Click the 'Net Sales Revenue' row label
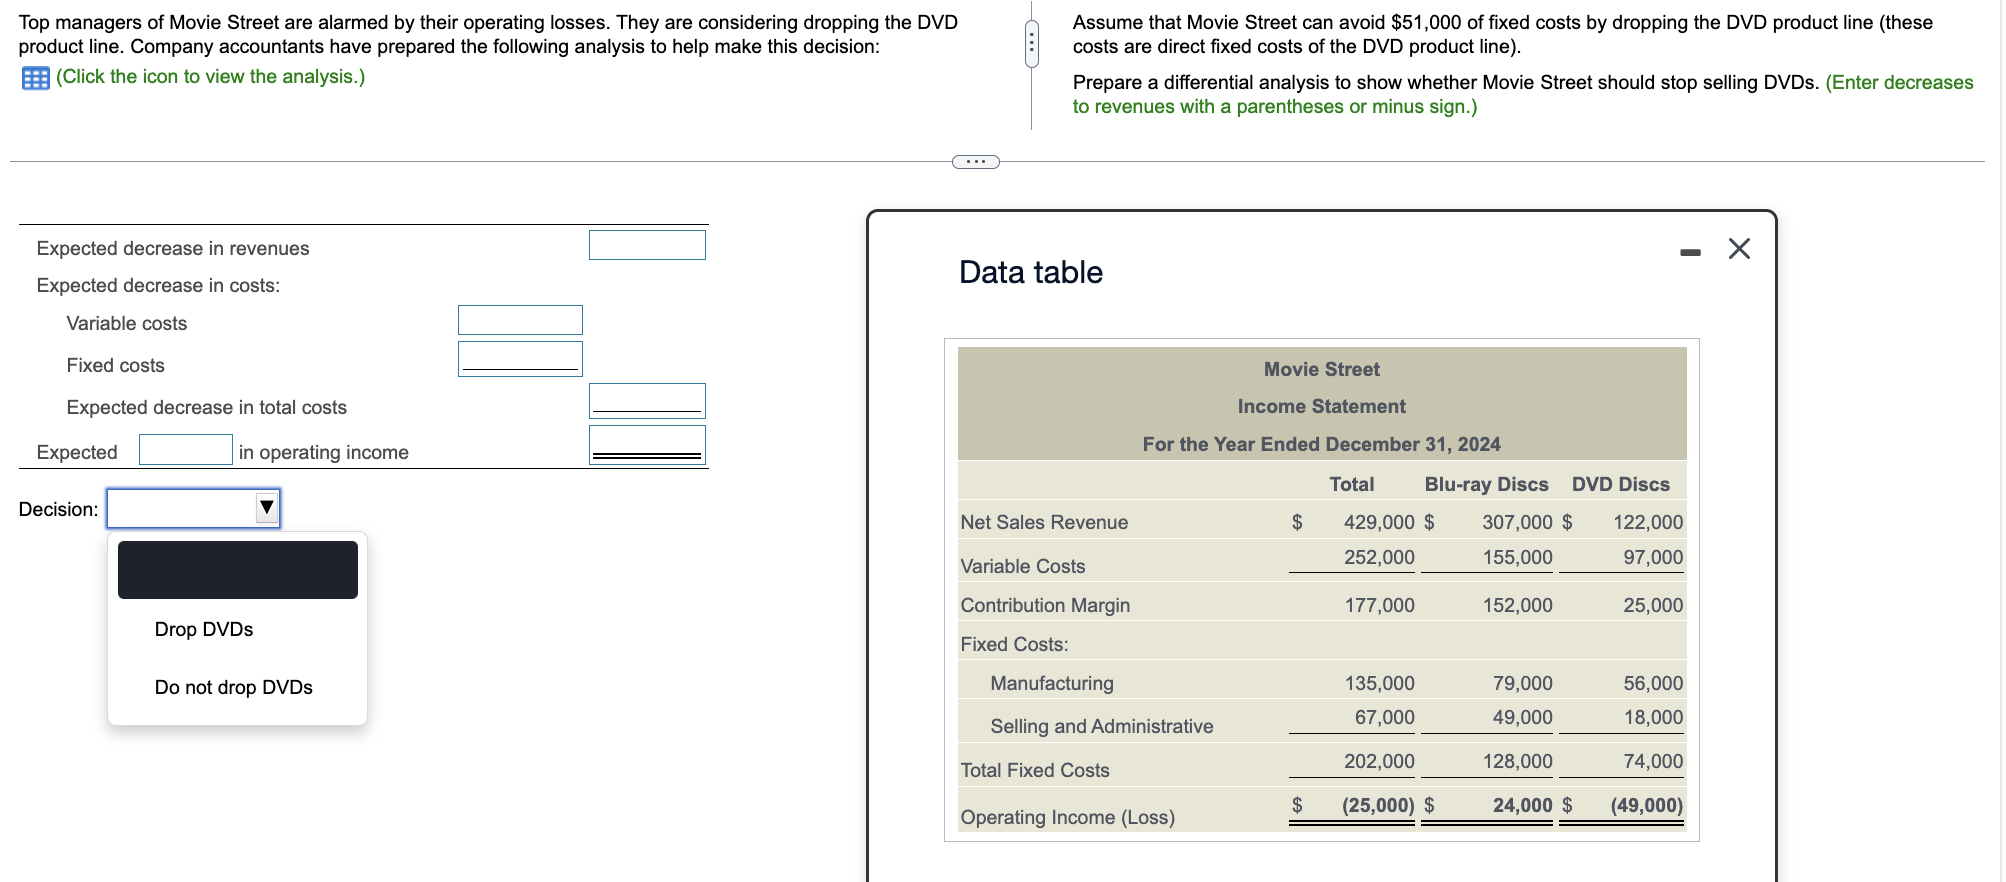 [x=1044, y=522]
